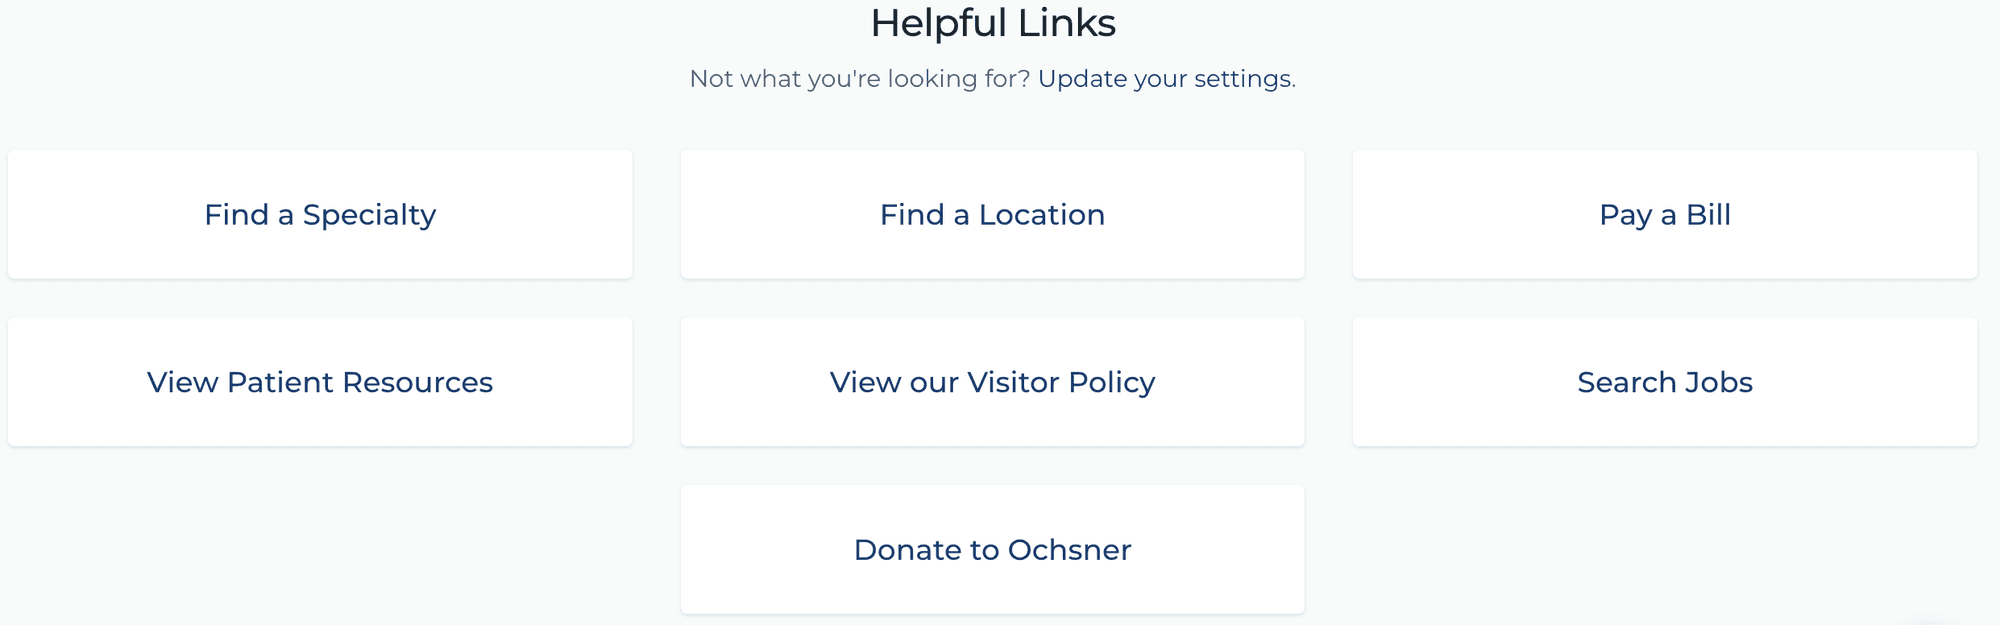Click the "View Patient Resources" link text
The image size is (2000, 625).
click(x=320, y=383)
